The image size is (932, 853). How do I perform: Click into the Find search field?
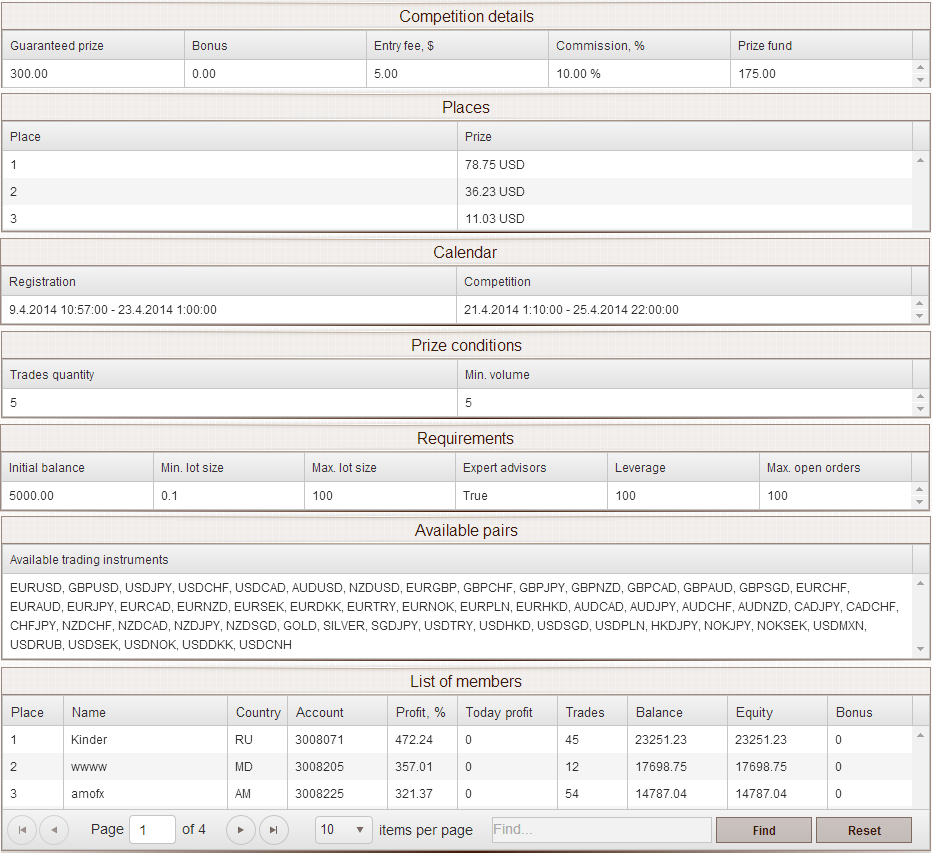(x=601, y=830)
